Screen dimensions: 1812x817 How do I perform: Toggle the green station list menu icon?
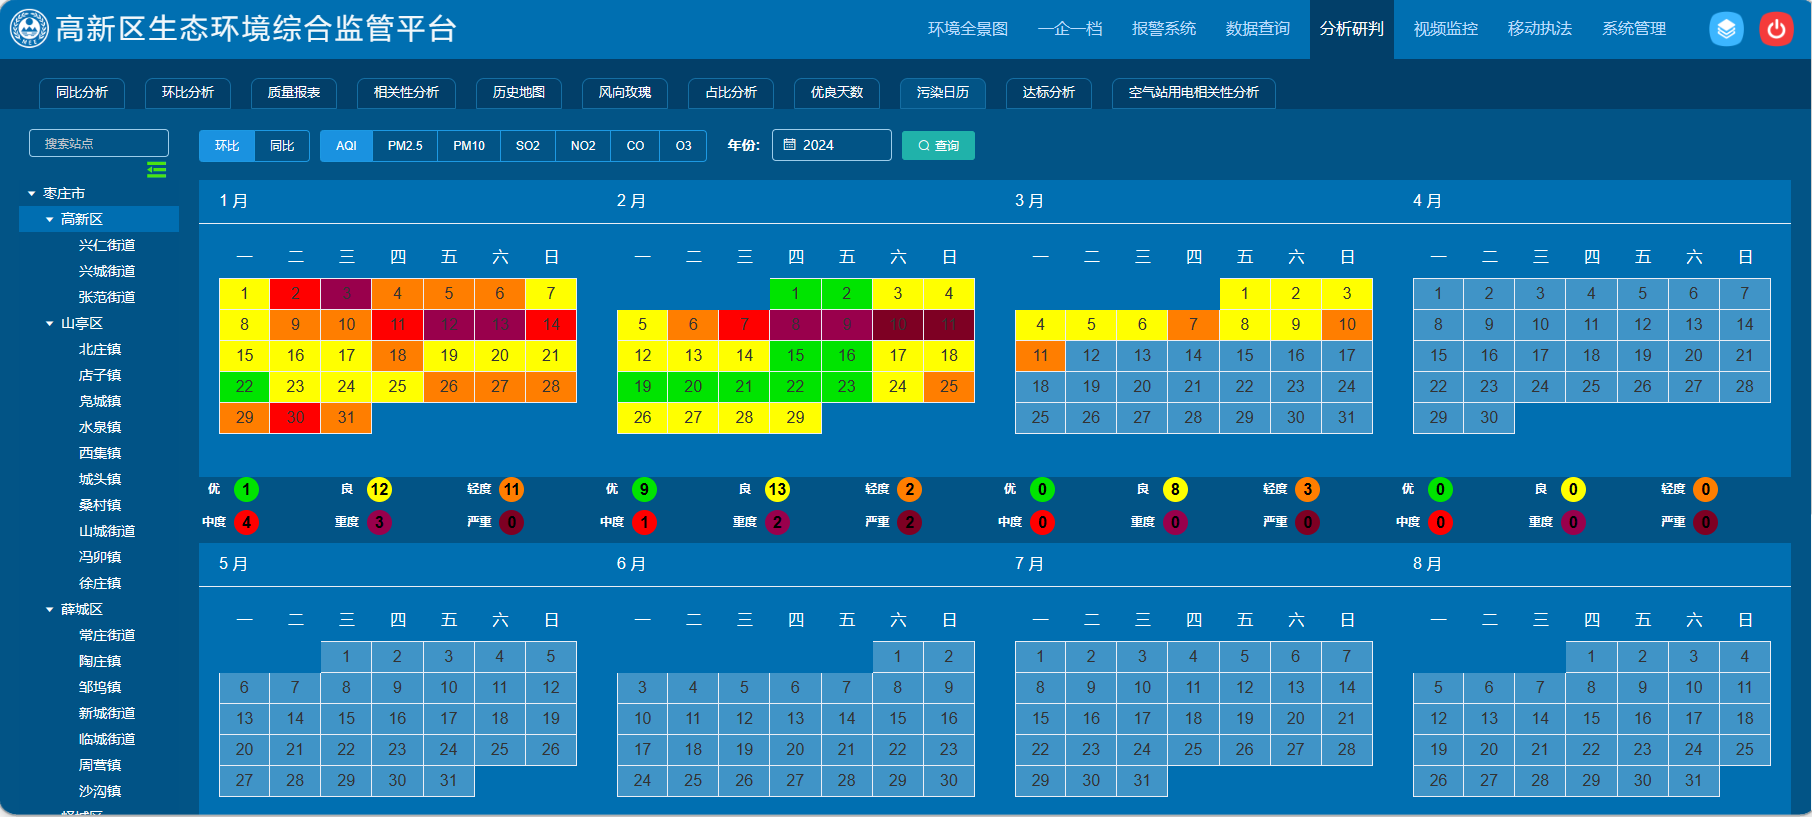pos(157,169)
